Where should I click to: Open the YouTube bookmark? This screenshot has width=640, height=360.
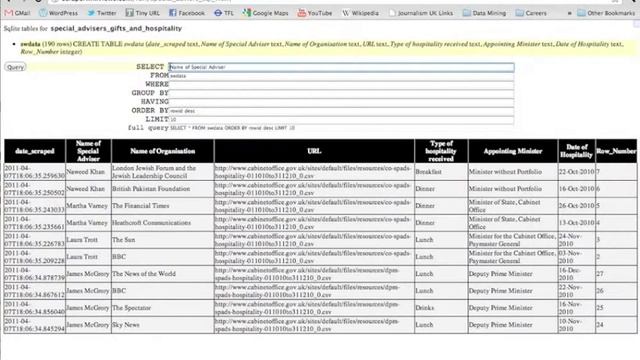pyautogui.click(x=315, y=13)
